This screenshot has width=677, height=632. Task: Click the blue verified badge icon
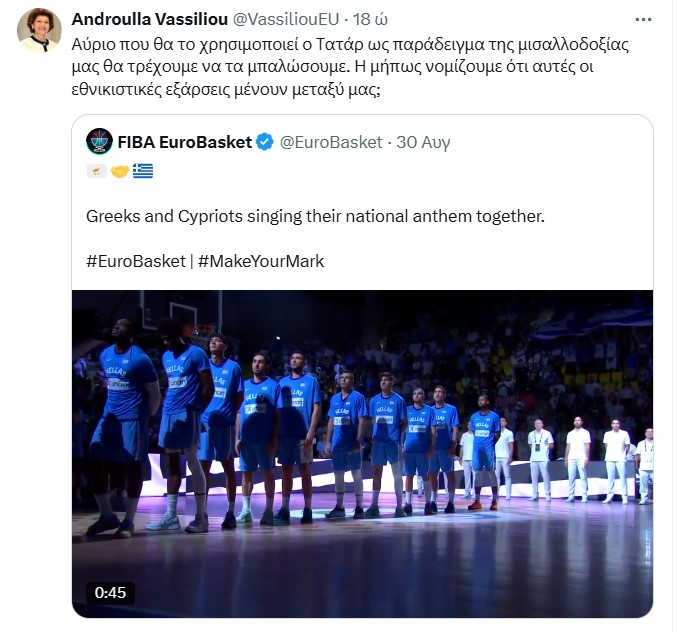264,142
